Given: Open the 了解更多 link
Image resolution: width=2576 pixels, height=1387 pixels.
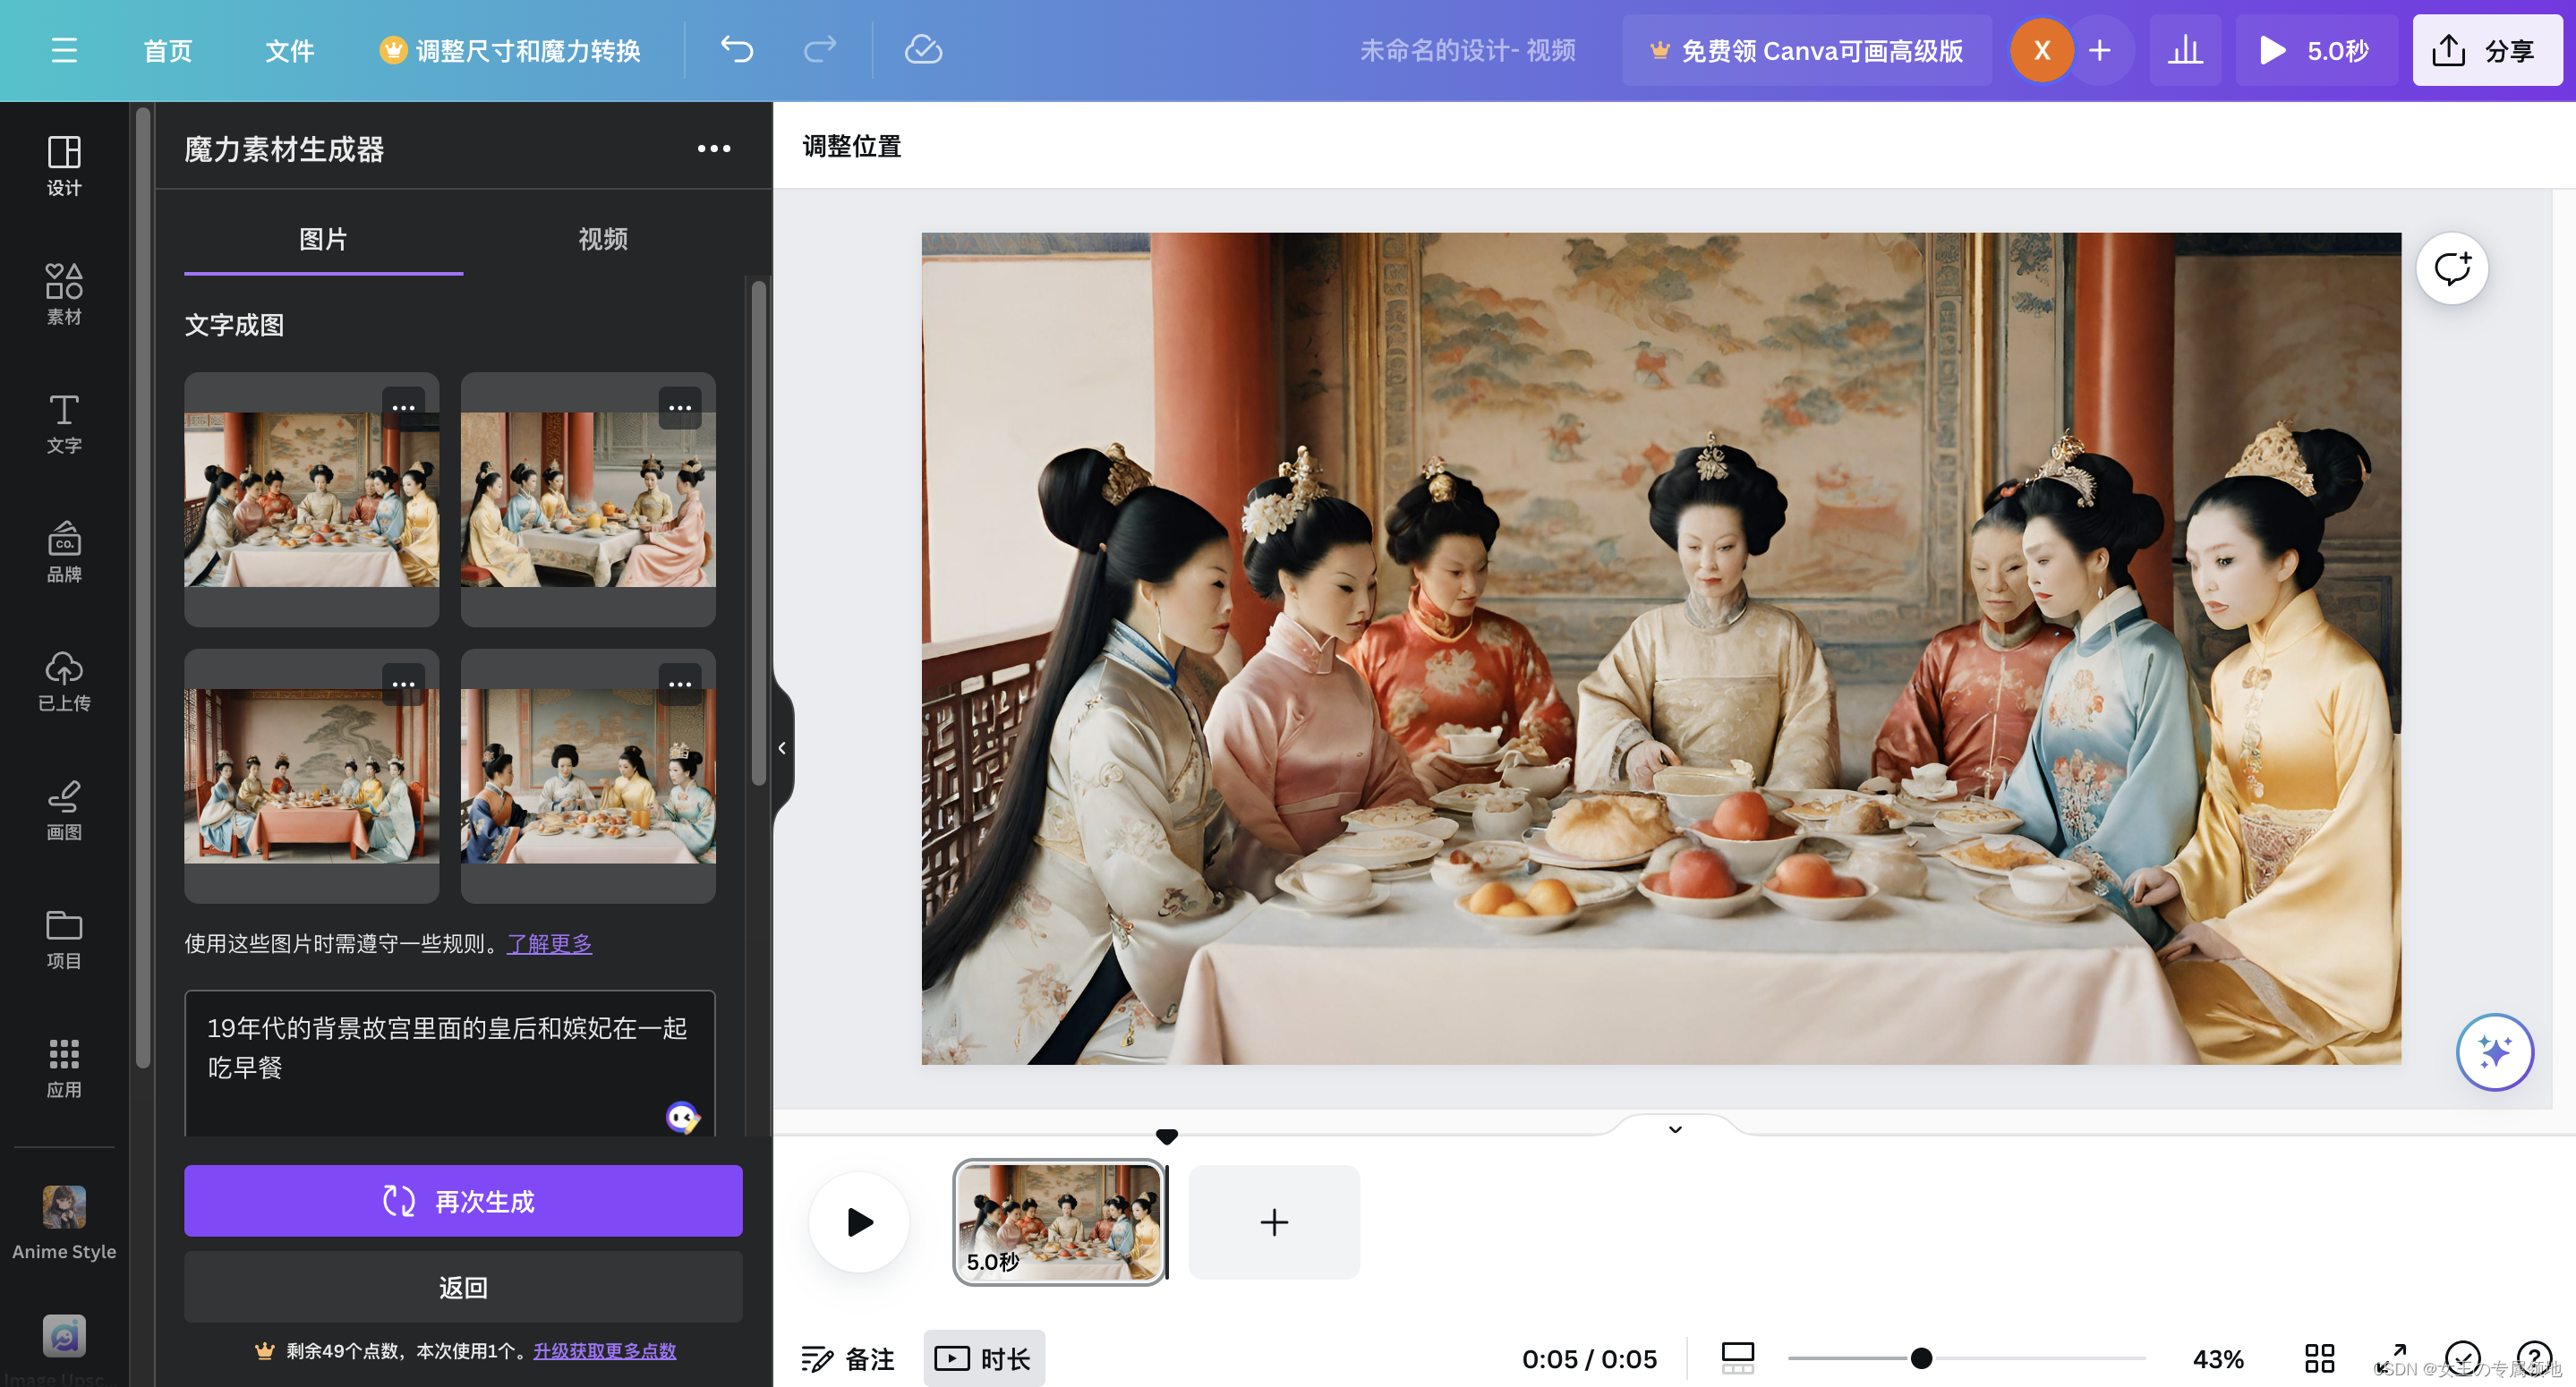Looking at the screenshot, I should pyautogui.click(x=549, y=943).
